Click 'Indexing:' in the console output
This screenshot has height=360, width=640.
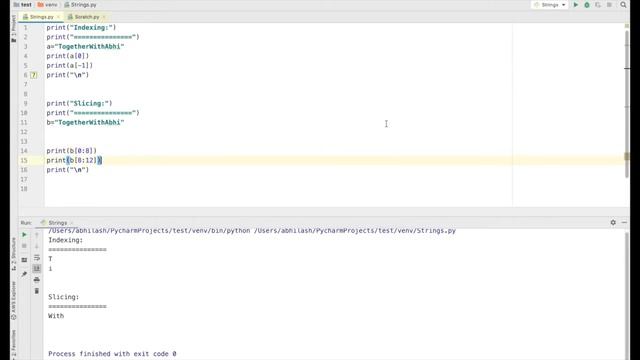click(65, 240)
